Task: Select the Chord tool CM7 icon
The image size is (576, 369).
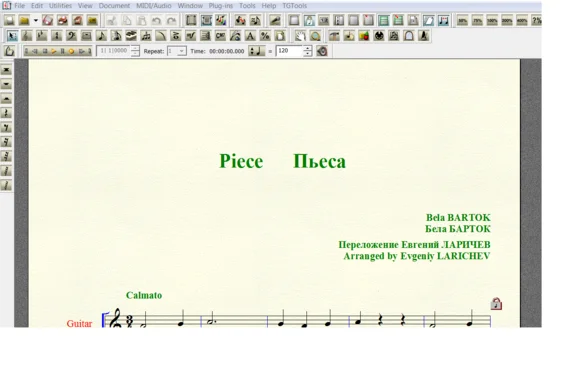Action: 220,36
